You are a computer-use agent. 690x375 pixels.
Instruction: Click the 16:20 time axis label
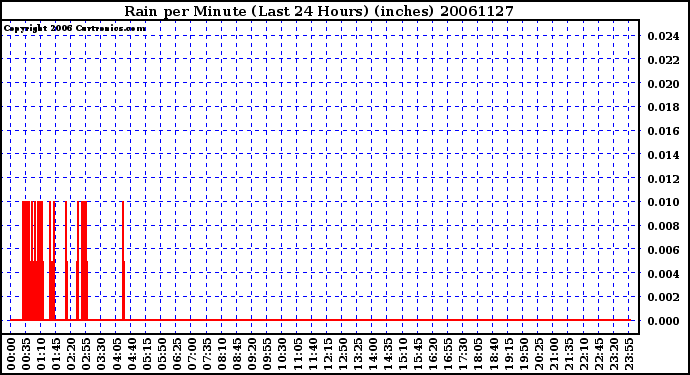(433, 354)
